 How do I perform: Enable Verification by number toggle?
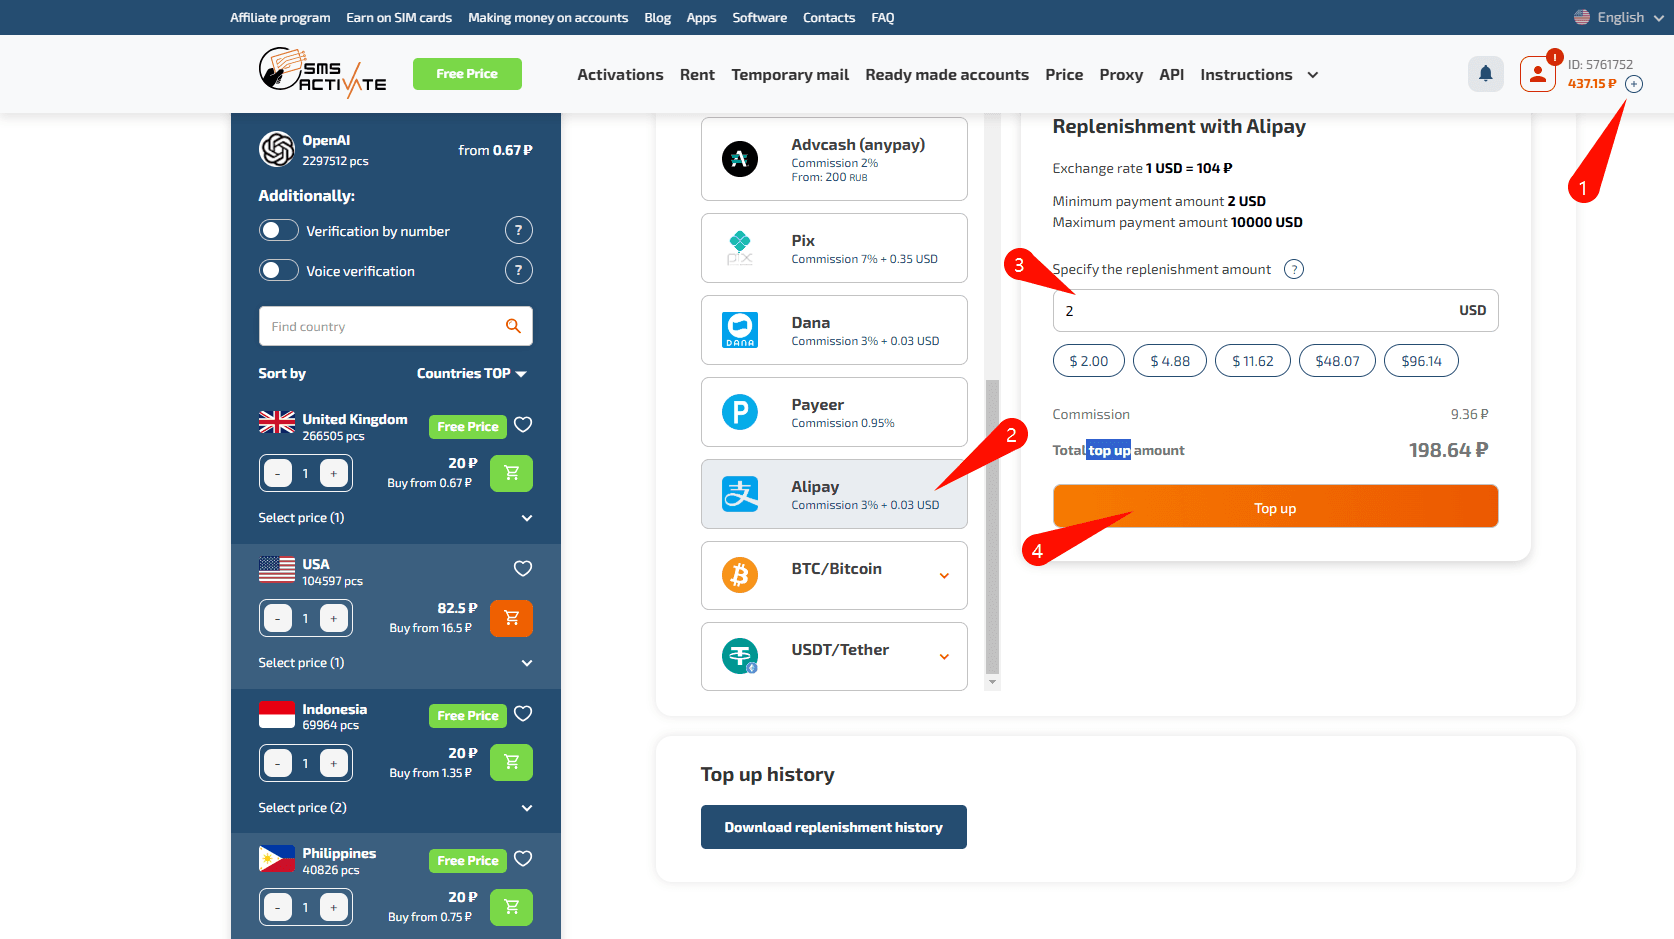tap(279, 231)
